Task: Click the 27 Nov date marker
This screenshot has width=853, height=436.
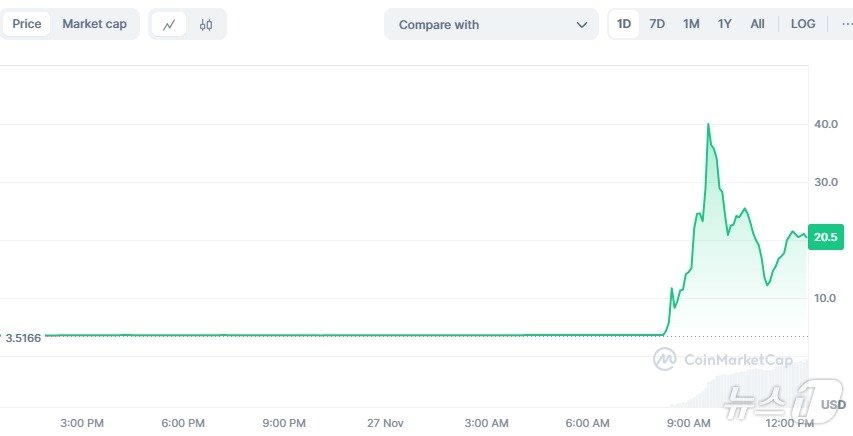Action: (x=384, y=423)
